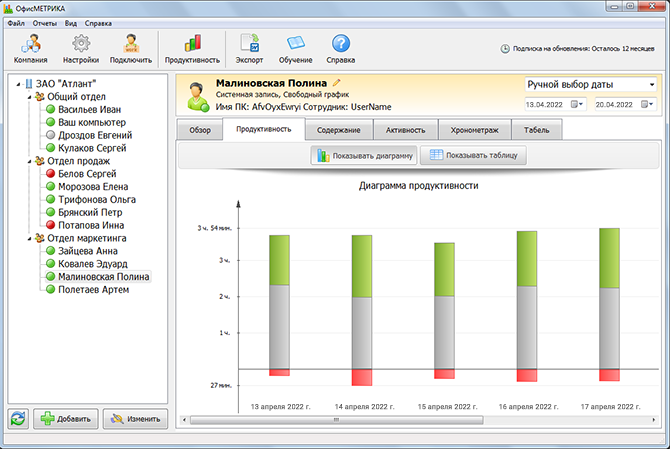Click the Справка question mark icon
The width and height of the screenshot is (670, 449).
(x=340, y=47)
